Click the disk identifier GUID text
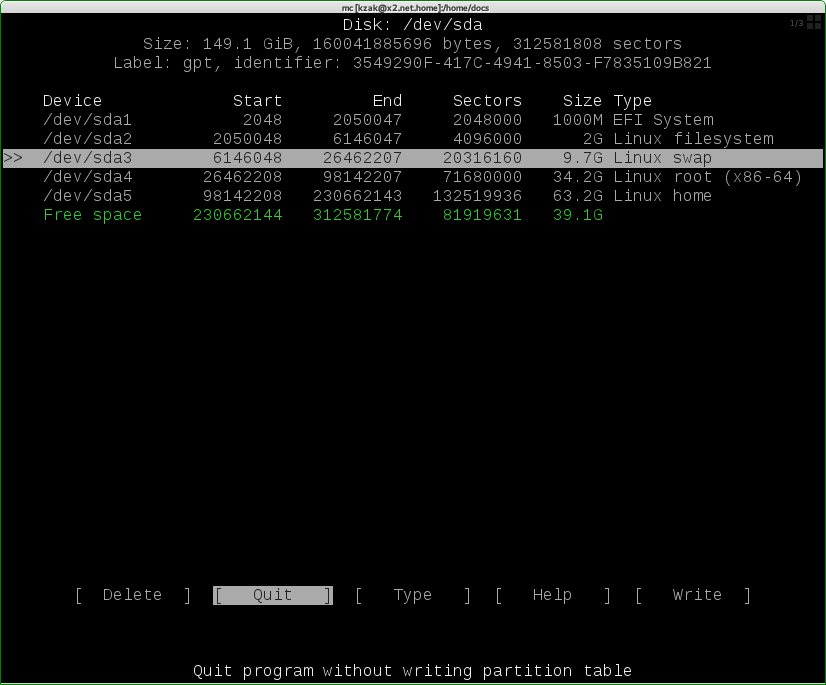Screen dimensions: 826x685 pyautogui.click(x=532, y=63)
